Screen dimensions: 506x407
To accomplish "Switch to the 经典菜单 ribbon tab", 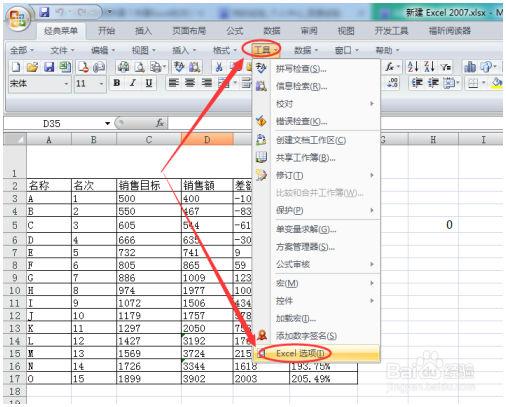I will (61, 31).
